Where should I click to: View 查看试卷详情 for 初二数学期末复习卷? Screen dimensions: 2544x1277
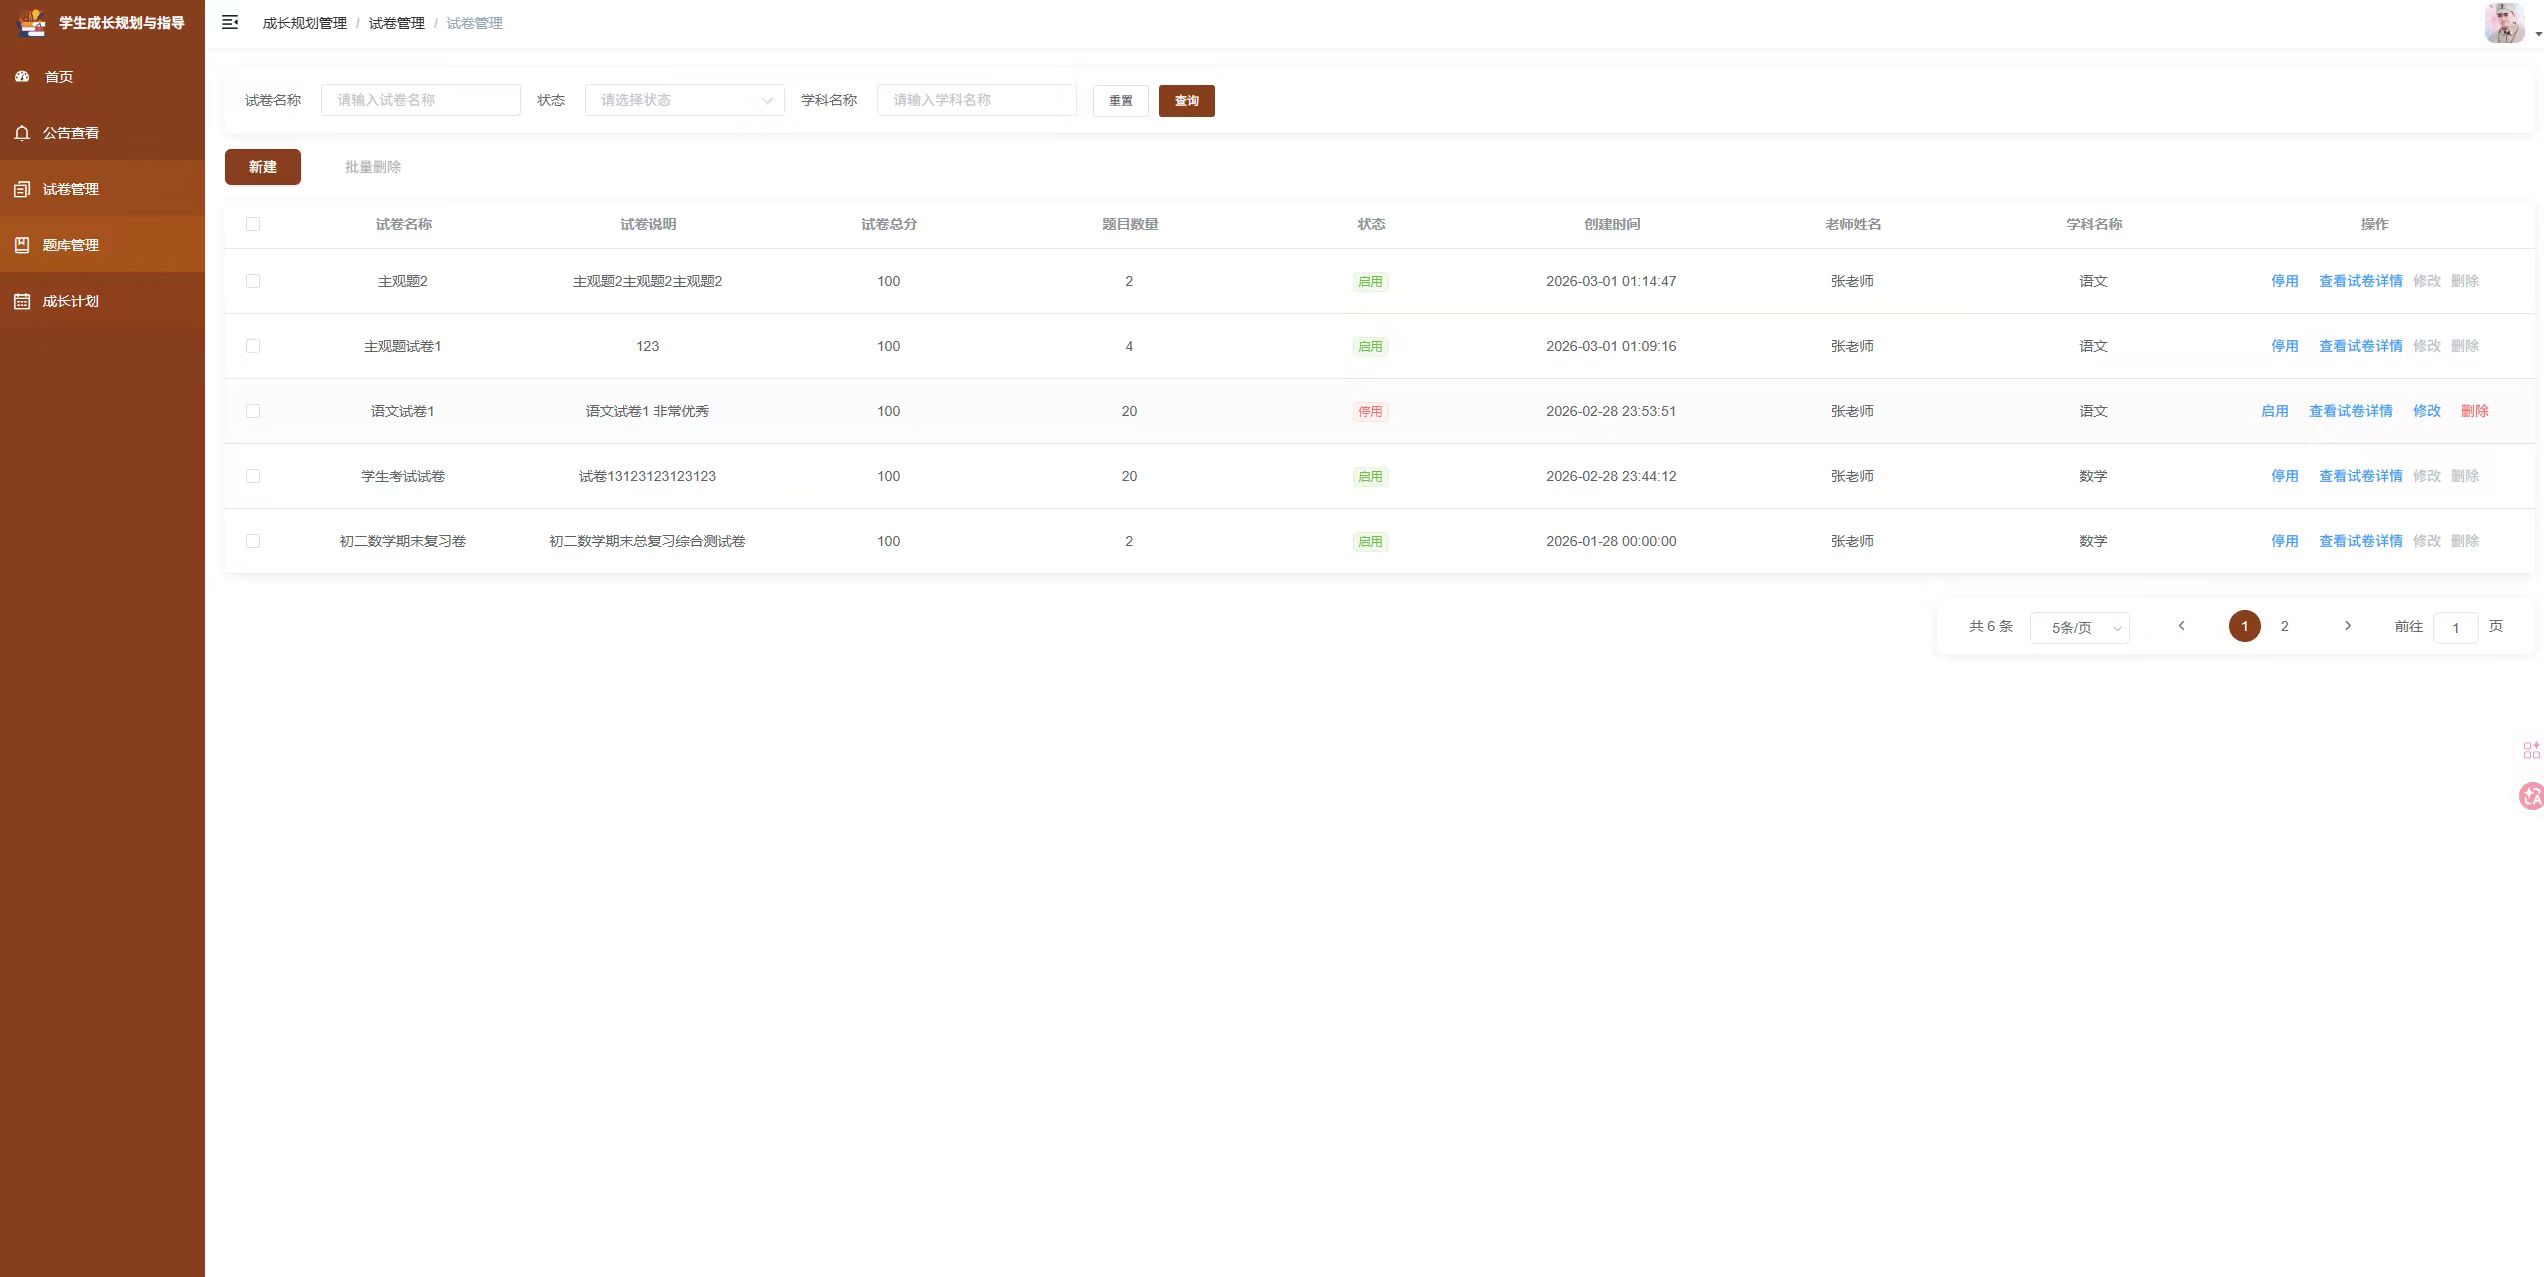[x=2360, y=541]
